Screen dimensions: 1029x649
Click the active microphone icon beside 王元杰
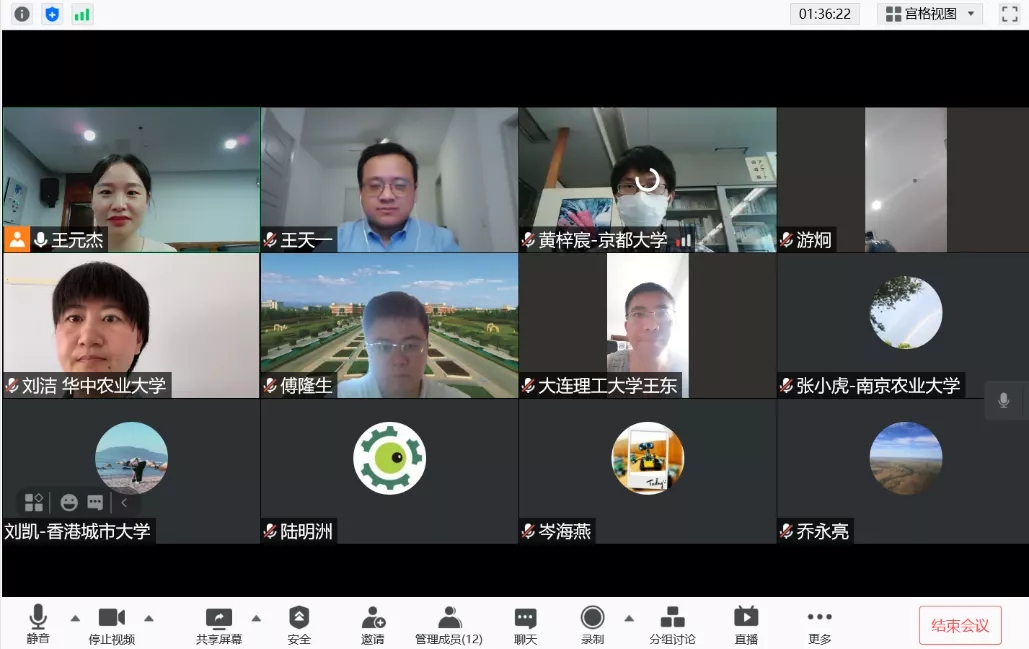pyautogui.click(x=41, y=240)
